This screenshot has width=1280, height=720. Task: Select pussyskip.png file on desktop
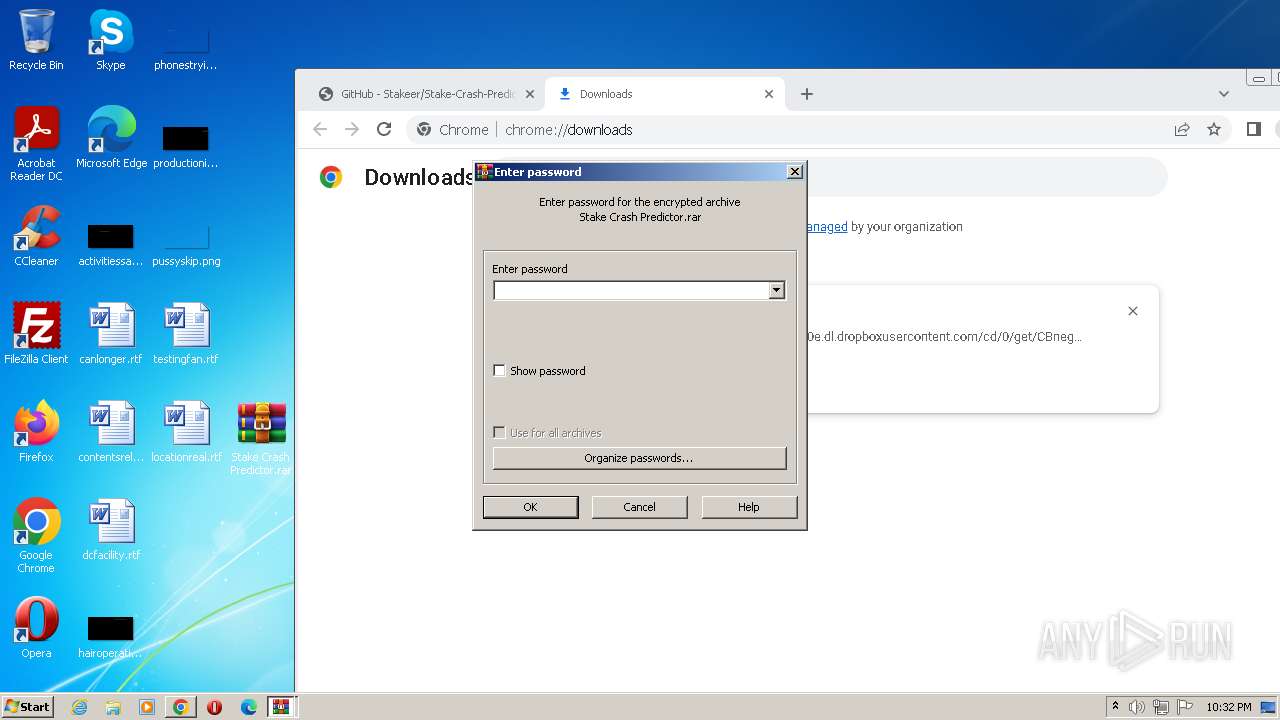pos(186,246)
